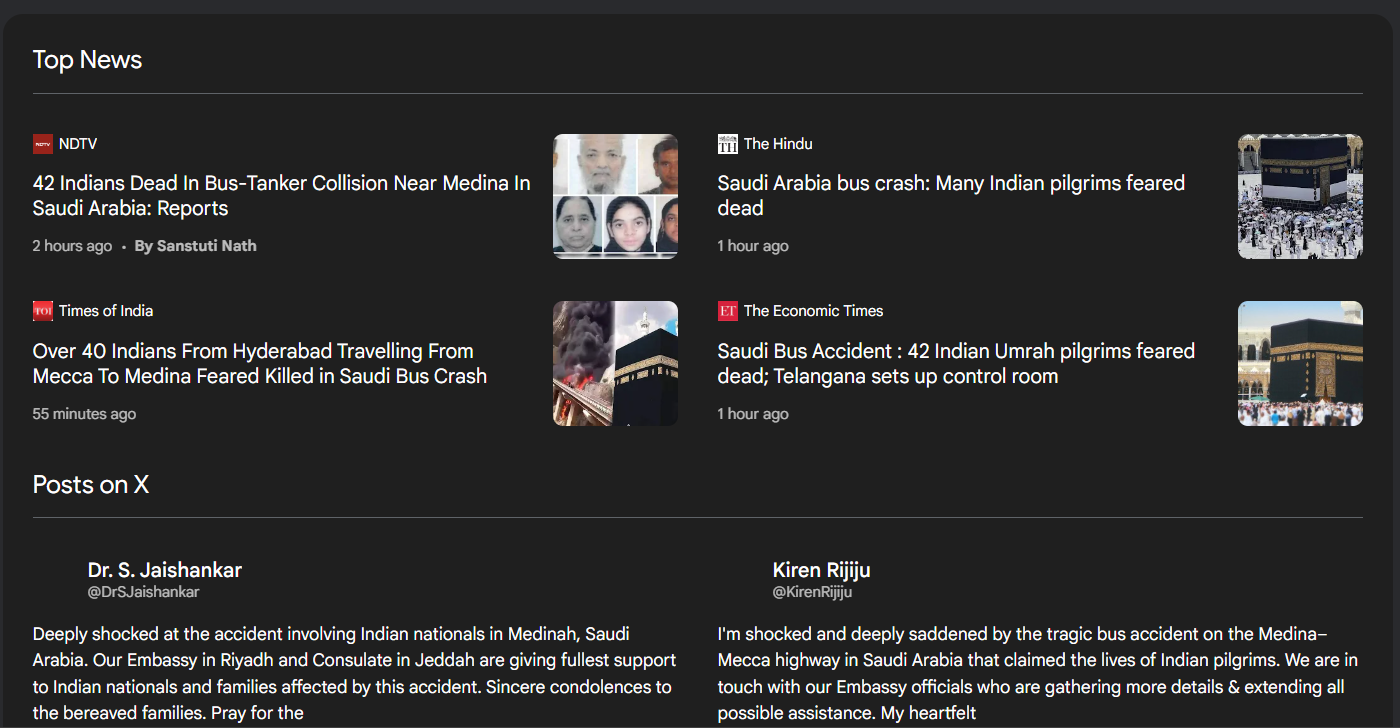Click the Times of India logo icon
Viewport: 1400px width, 728px height.
coord(42,311)
